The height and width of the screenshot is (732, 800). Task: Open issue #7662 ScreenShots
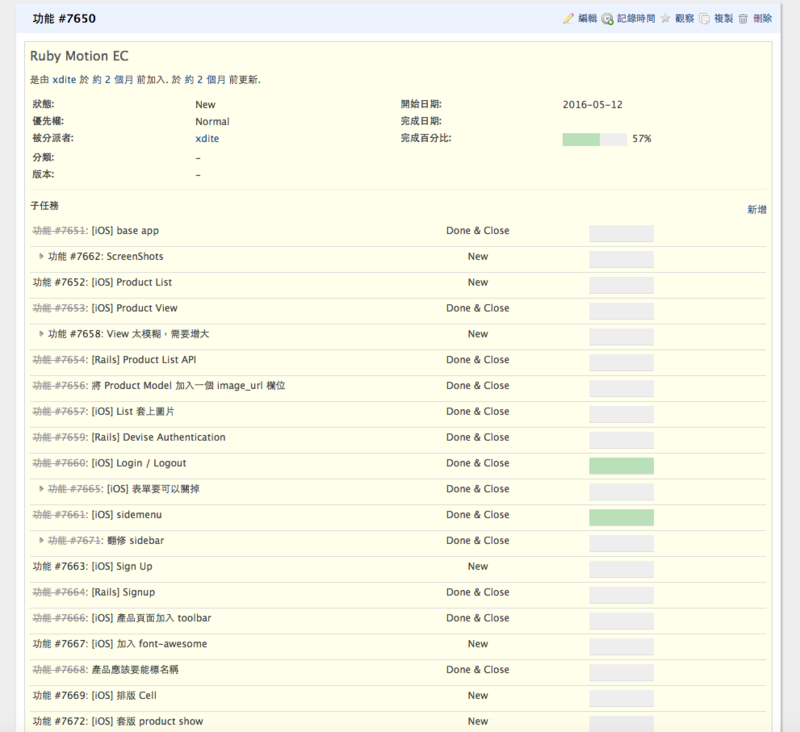[x=76, y=257]
